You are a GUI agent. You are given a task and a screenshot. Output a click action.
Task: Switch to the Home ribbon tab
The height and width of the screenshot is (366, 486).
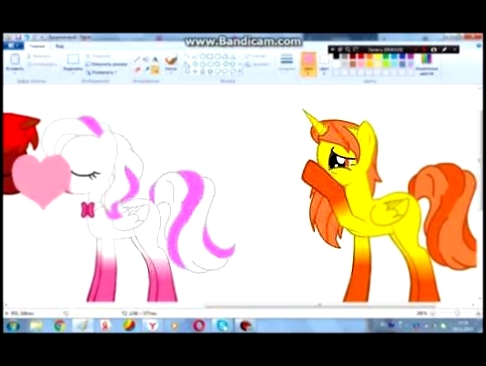coord(37,46)
